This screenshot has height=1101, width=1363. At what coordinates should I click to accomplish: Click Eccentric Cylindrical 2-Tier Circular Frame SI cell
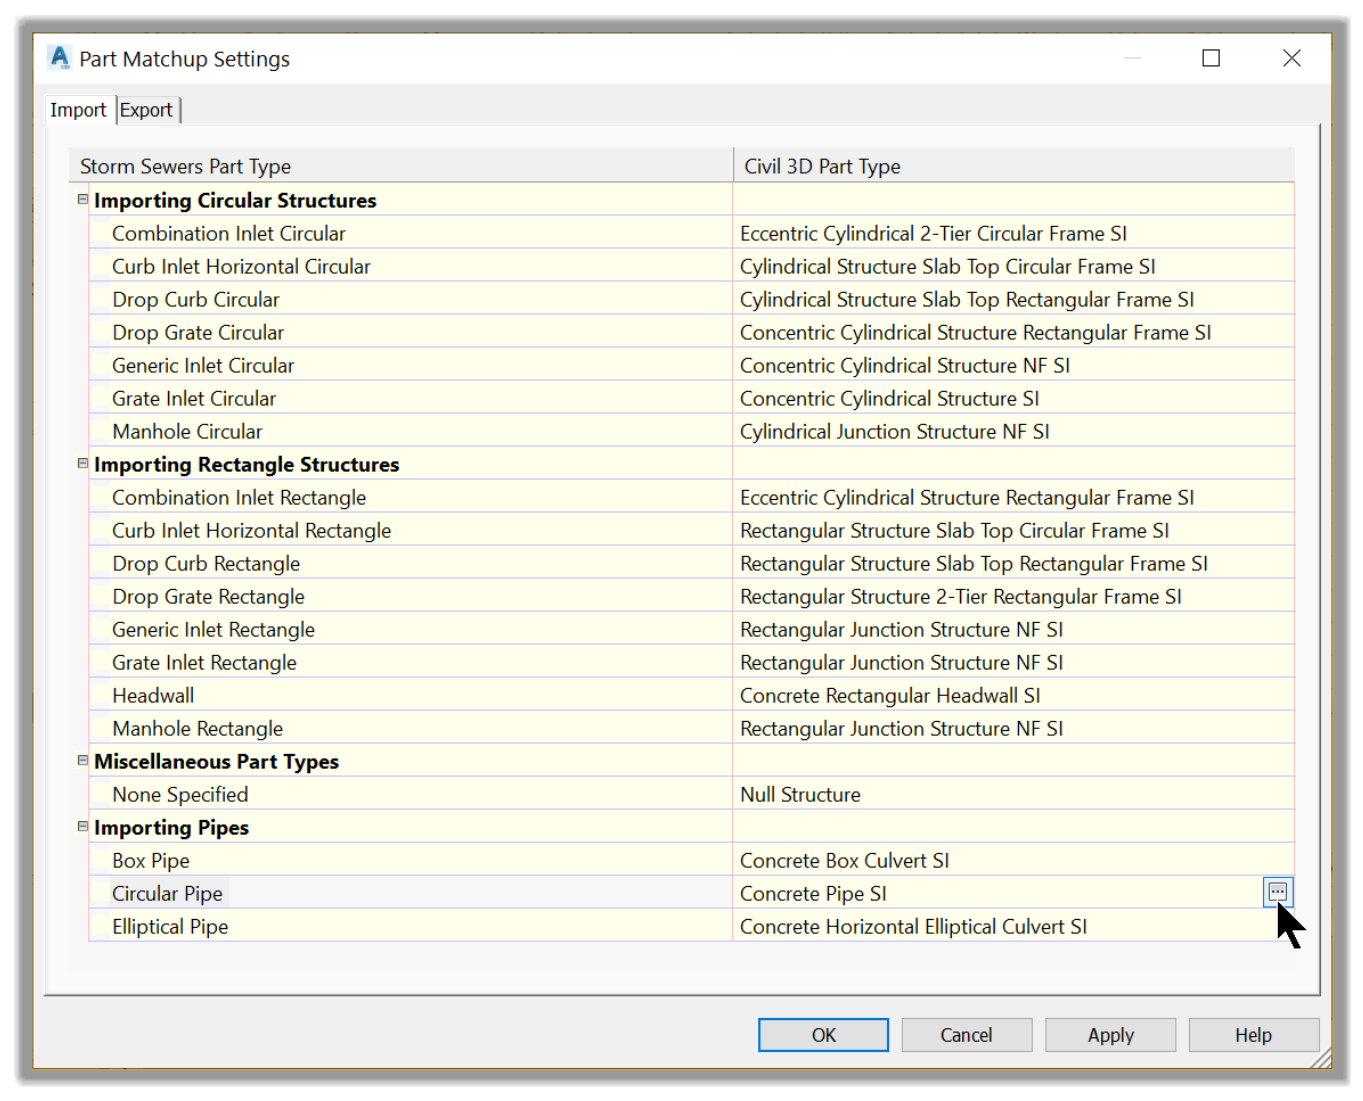[x=1013, y=233]
